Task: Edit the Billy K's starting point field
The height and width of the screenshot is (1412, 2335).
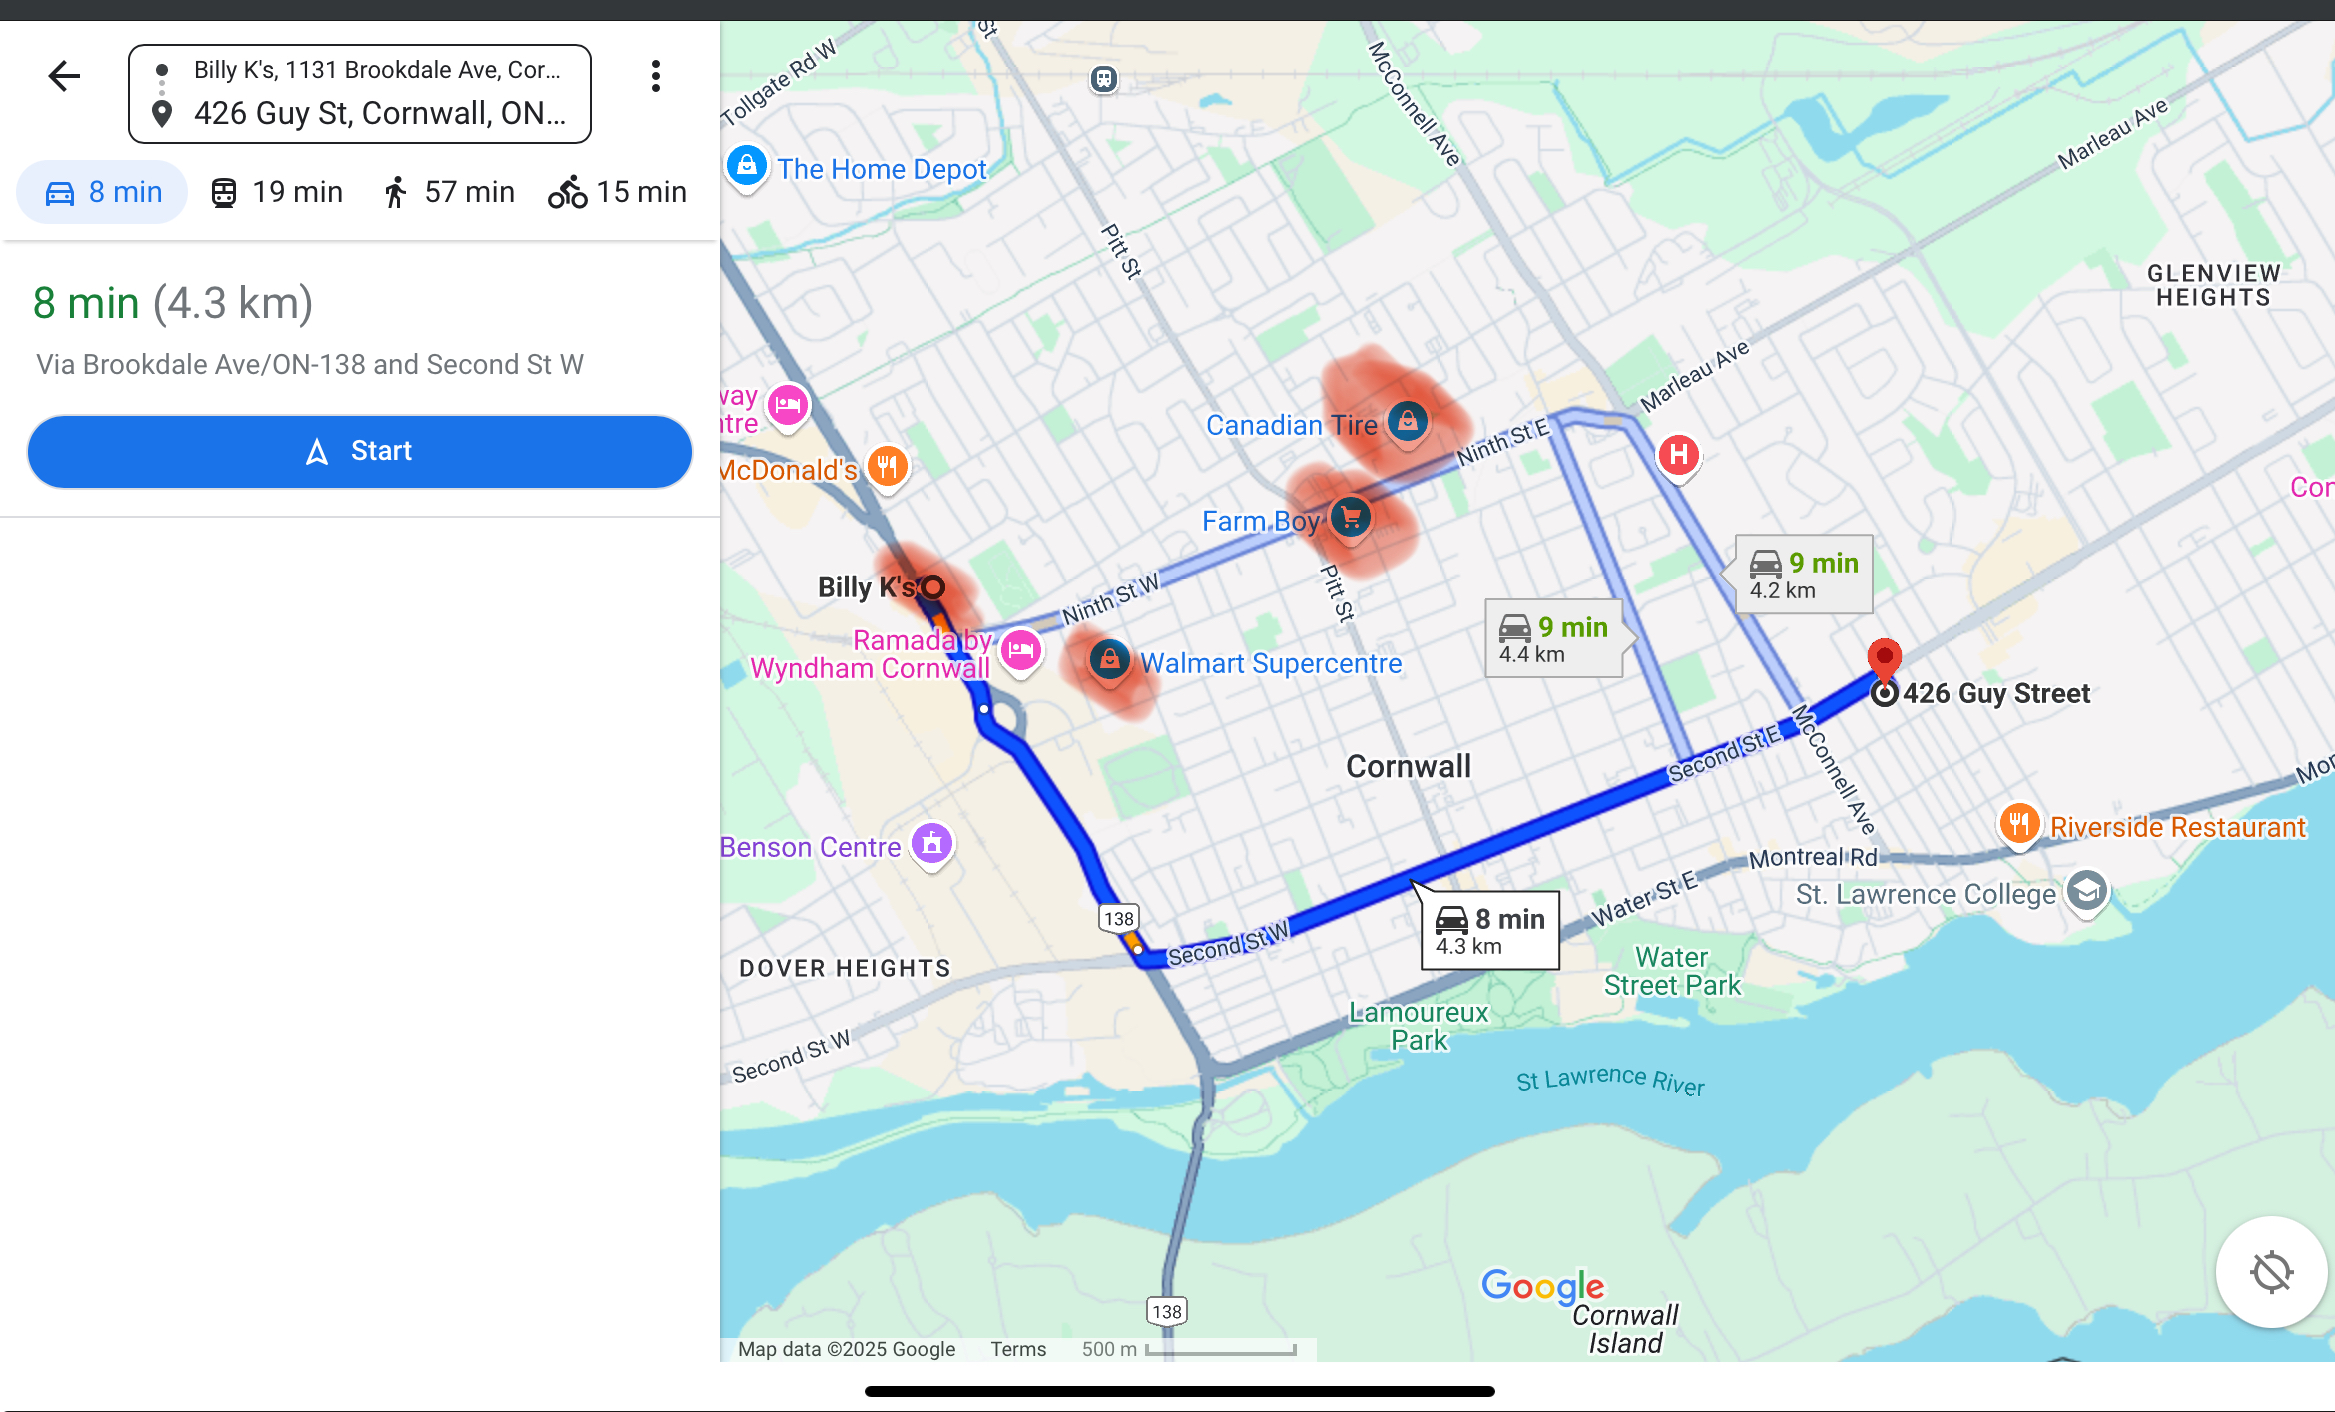Action: click(x=376, y=70)
